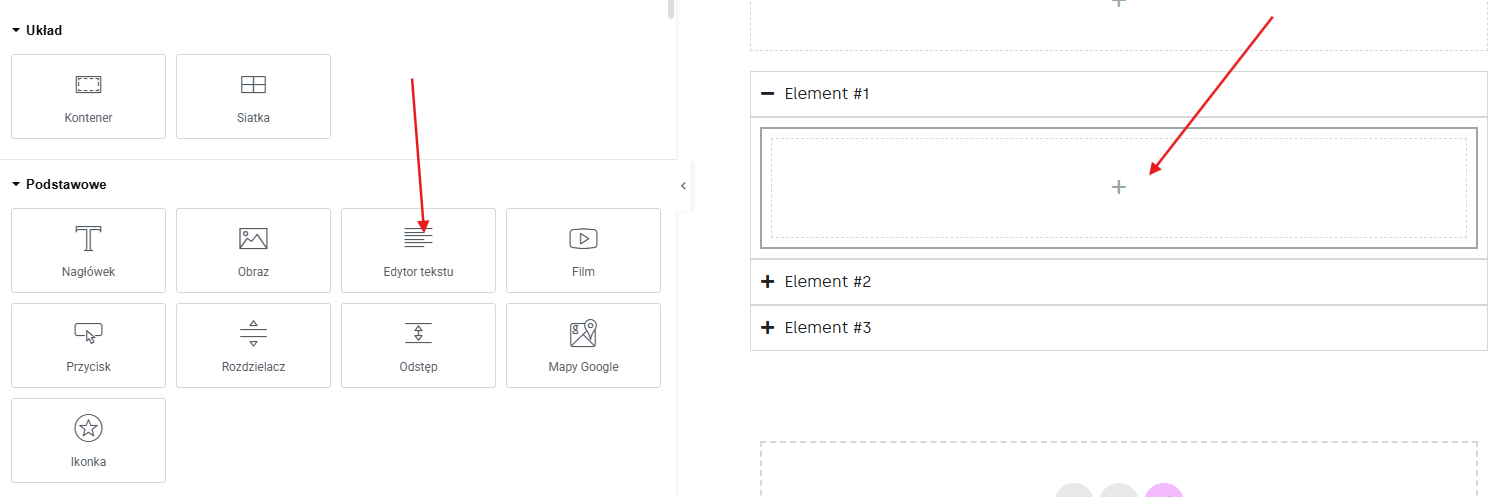
Task: Click the widget panel scrollbar
Action: coord(671,9)
